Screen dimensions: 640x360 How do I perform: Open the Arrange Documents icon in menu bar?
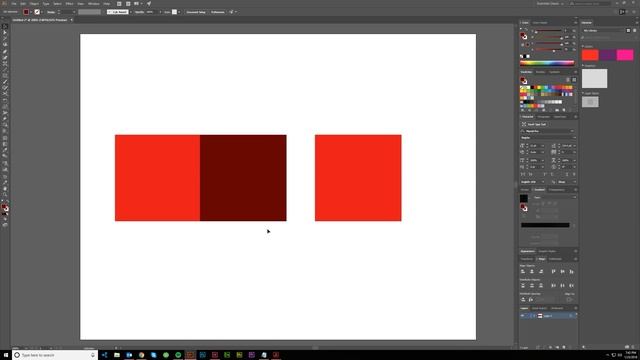137,4
